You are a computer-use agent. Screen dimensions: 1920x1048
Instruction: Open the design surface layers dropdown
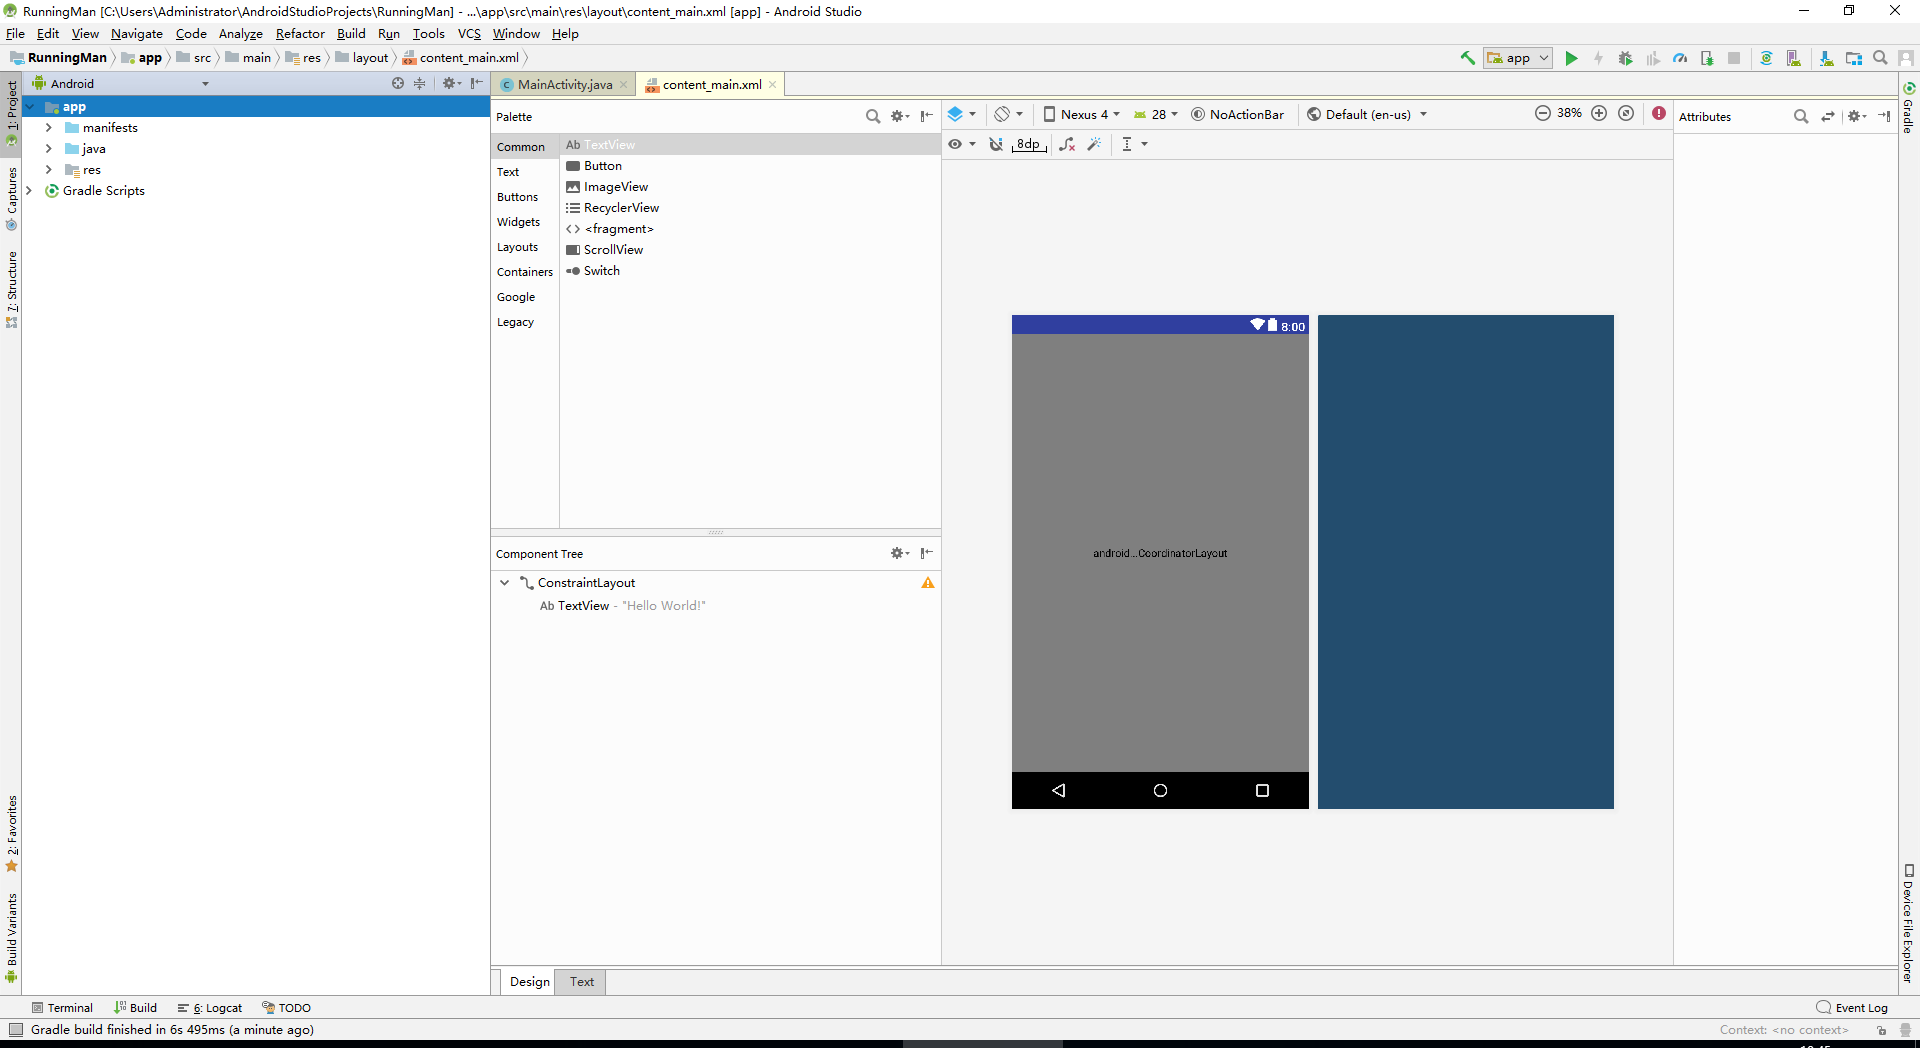coord(961,114)
